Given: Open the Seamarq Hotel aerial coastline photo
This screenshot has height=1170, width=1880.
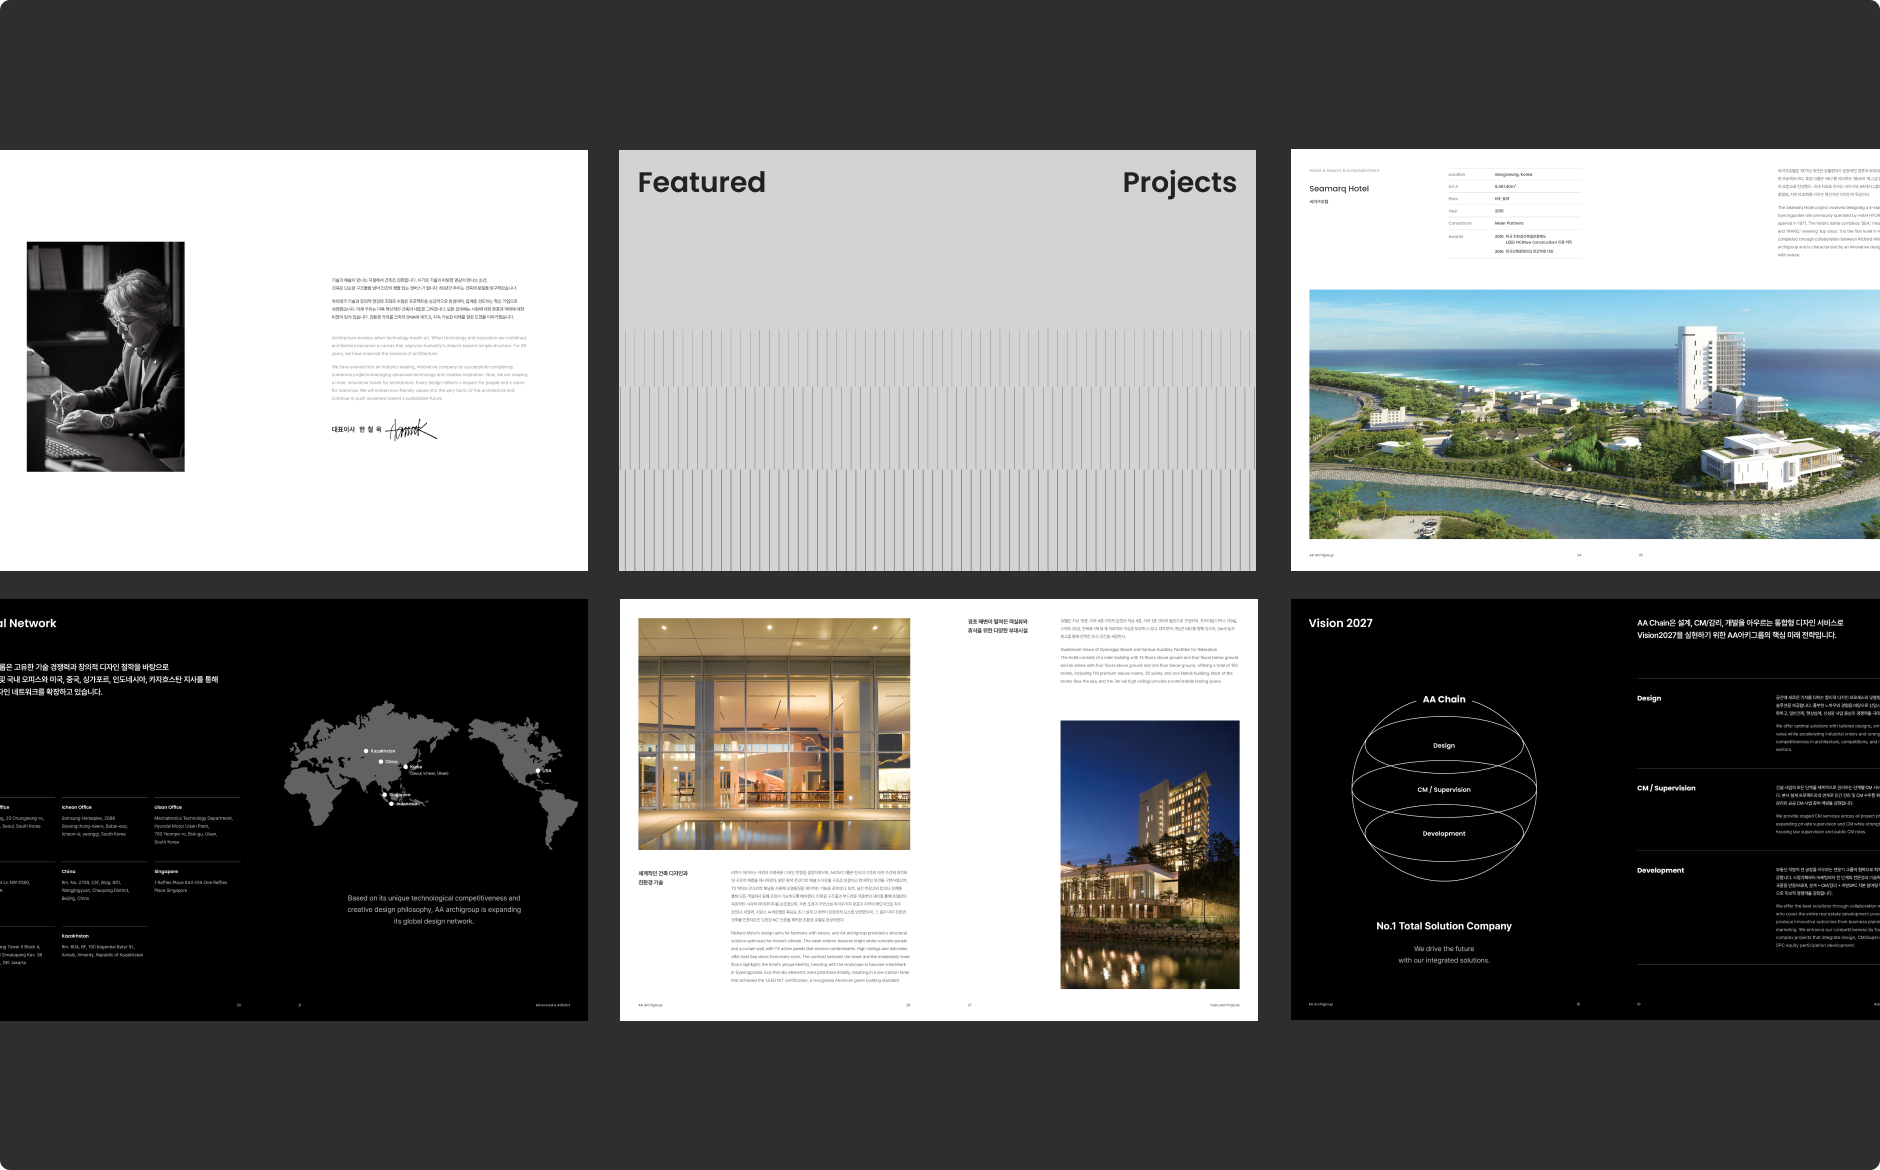Looking at the screenshot, I should (1594, 414).
